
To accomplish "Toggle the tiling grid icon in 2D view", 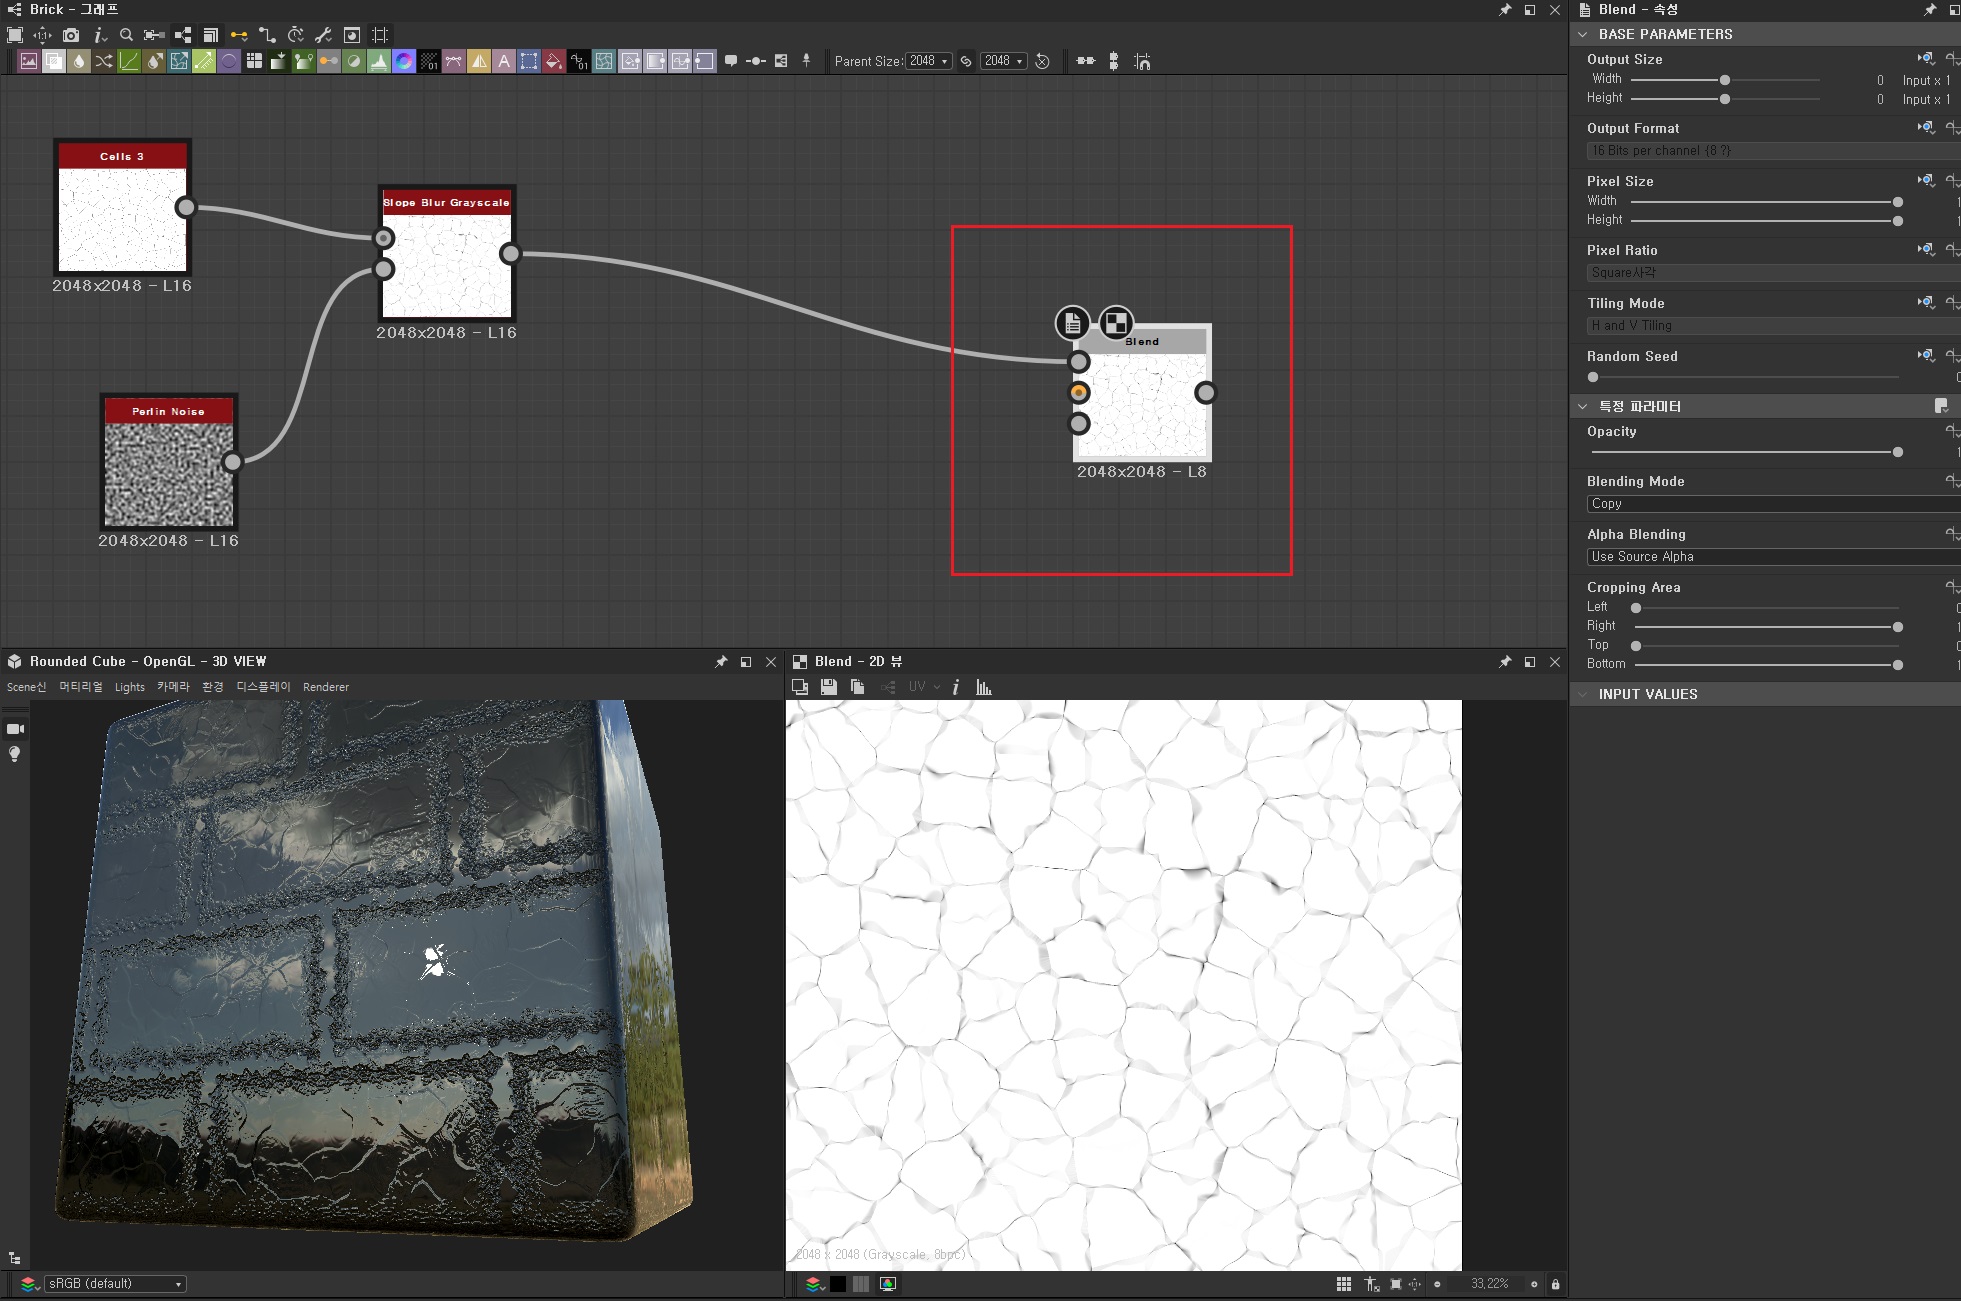I will pyautogui.click(x=1344, y=1284).
